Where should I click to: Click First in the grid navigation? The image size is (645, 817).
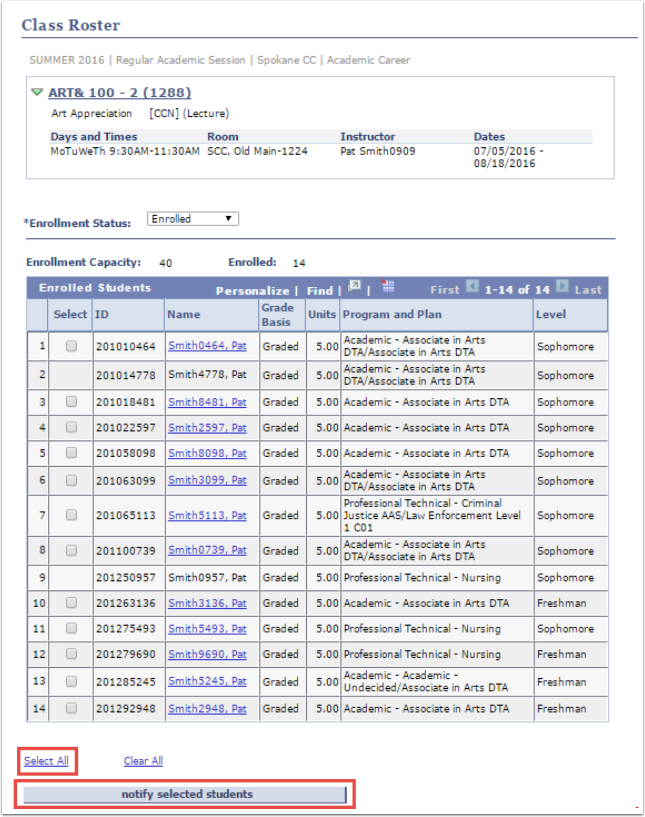[x=445, y=290]
